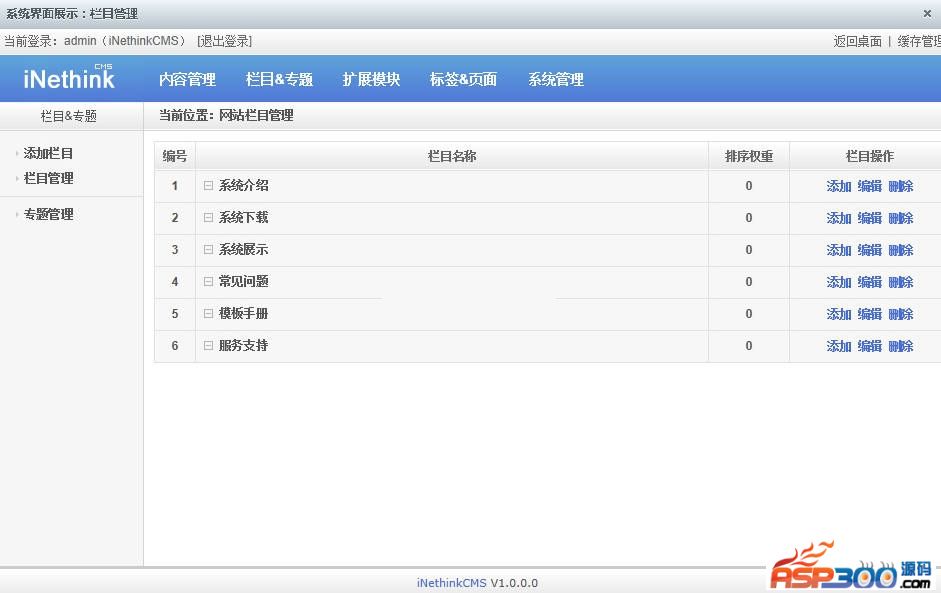The image size is (941, 593).
Task: Click 添加 for 模板手册 row
Action: click(838, 314)
